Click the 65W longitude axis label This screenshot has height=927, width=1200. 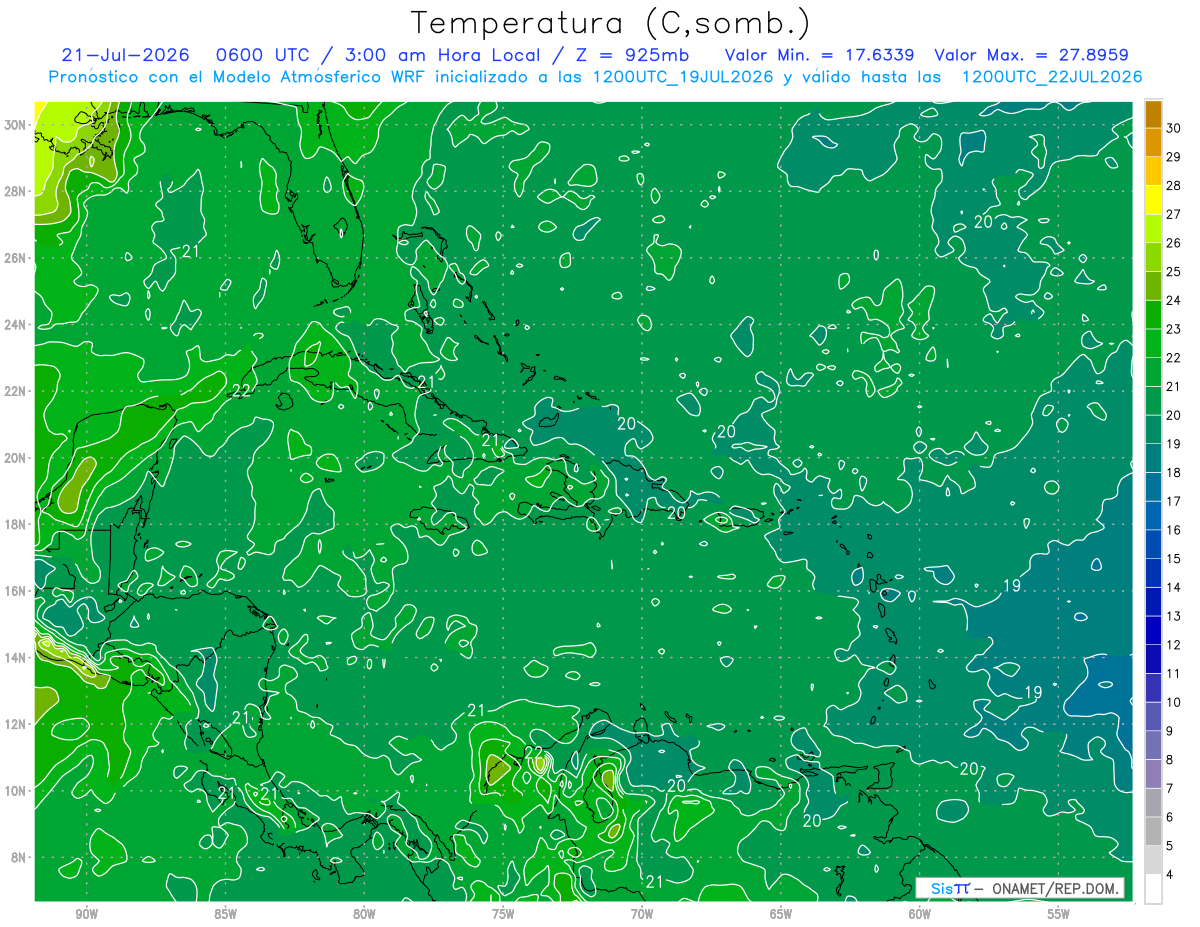click(781, 914)
